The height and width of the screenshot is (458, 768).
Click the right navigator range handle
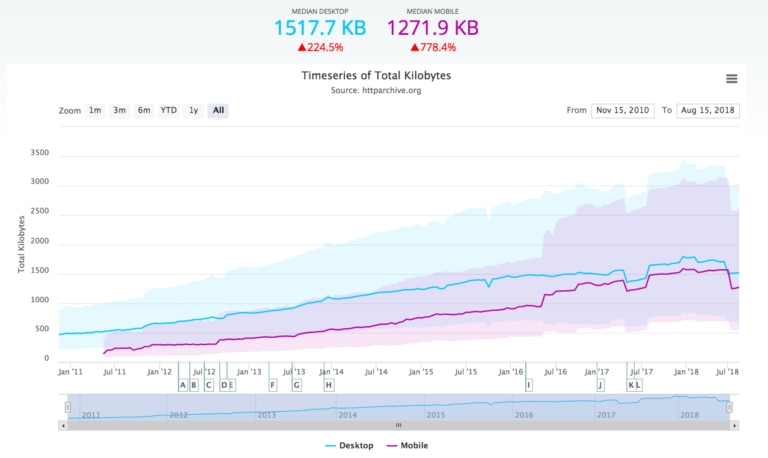(x=729, y=407)
